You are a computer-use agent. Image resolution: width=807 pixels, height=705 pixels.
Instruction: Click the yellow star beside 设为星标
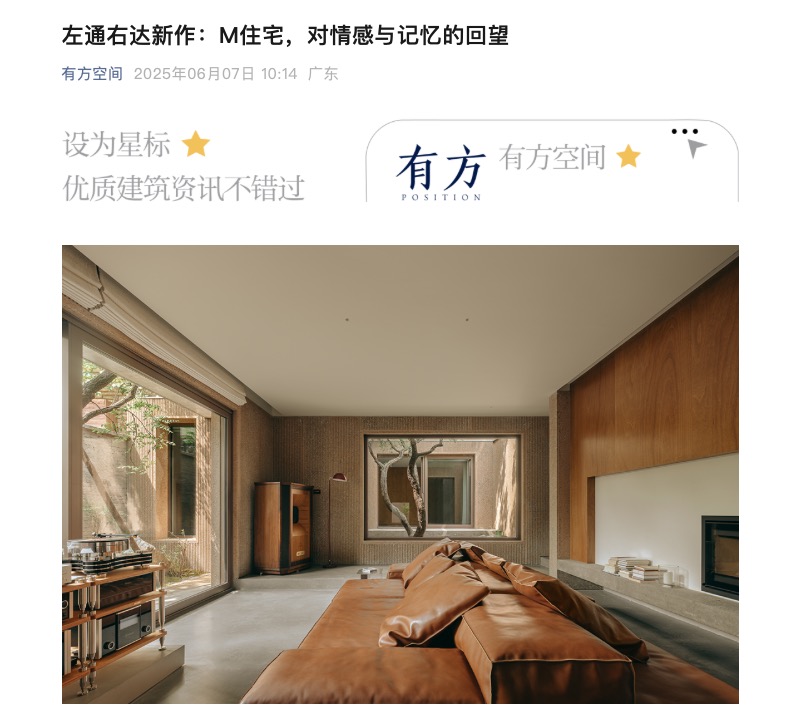196,144
